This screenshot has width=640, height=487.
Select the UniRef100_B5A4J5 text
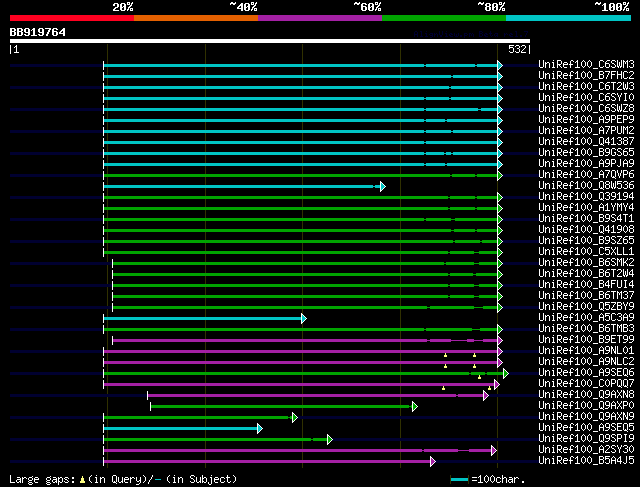click(586, 461)
